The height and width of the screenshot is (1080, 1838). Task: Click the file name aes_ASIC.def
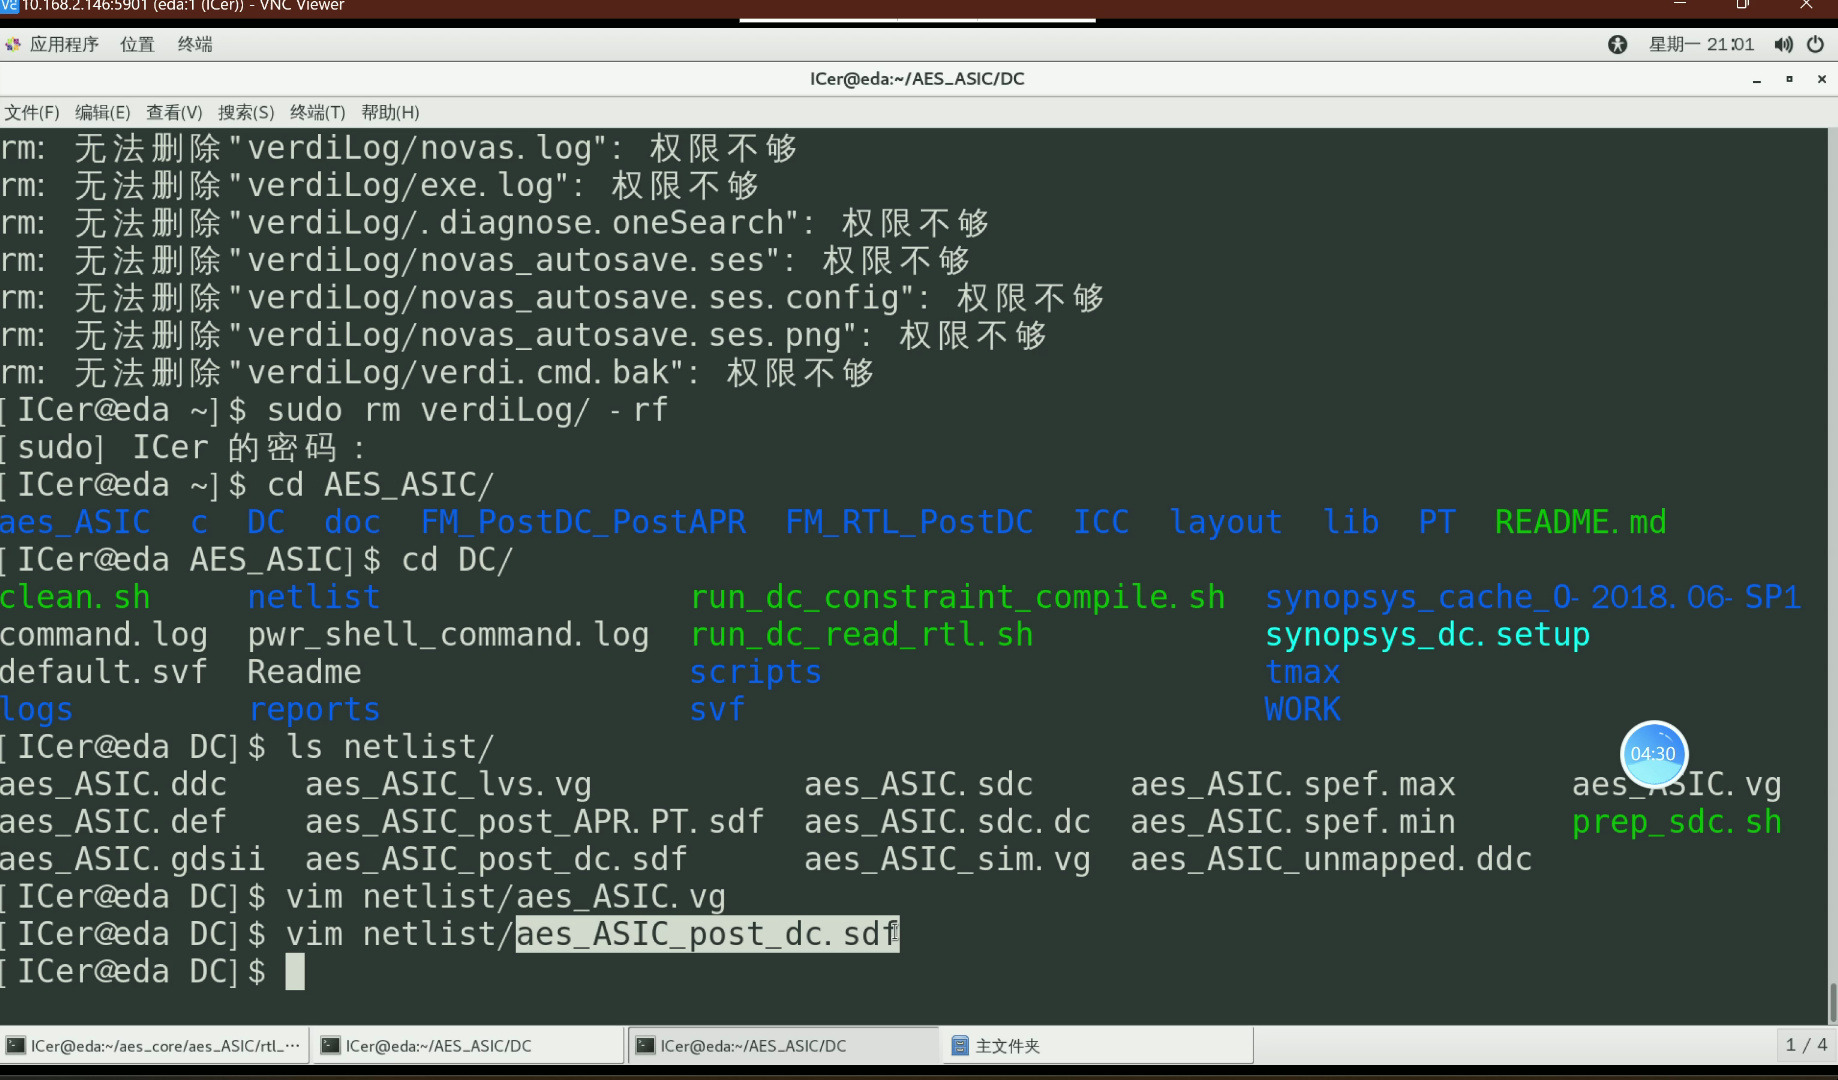click(113, 822)
